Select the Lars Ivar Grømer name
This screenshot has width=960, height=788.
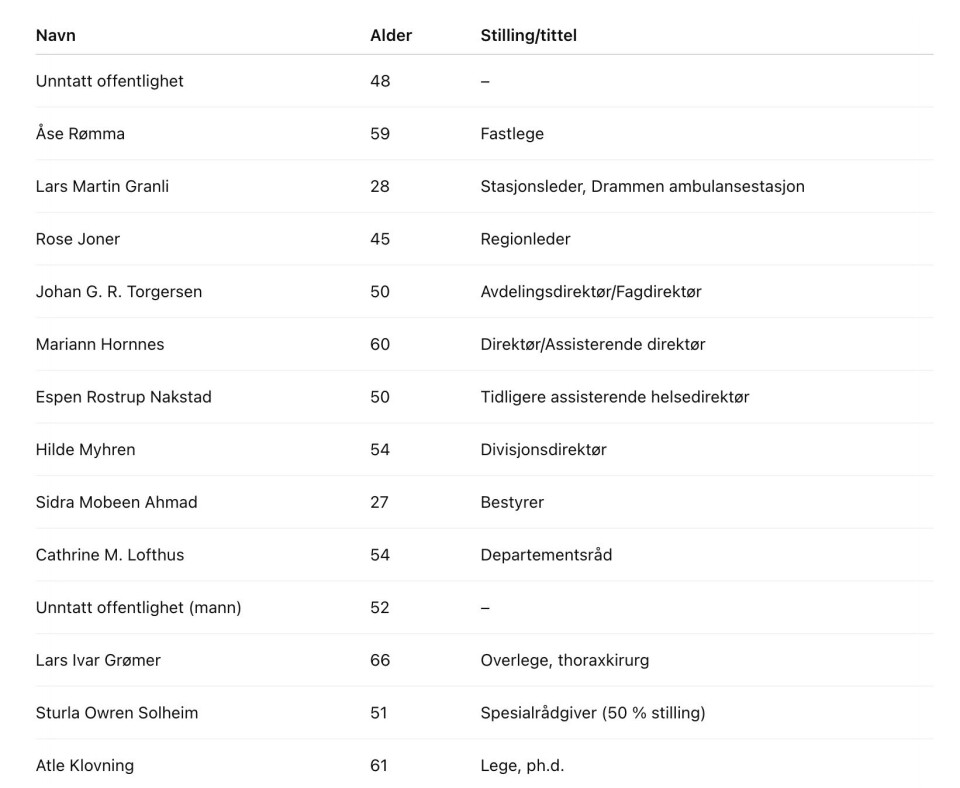(98, 660)
